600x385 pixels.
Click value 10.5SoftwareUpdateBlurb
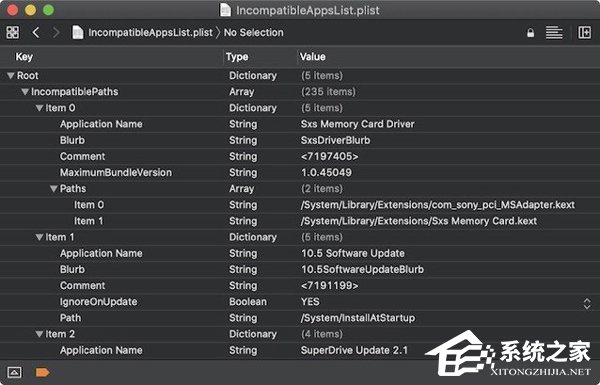(x=363, y=269)
